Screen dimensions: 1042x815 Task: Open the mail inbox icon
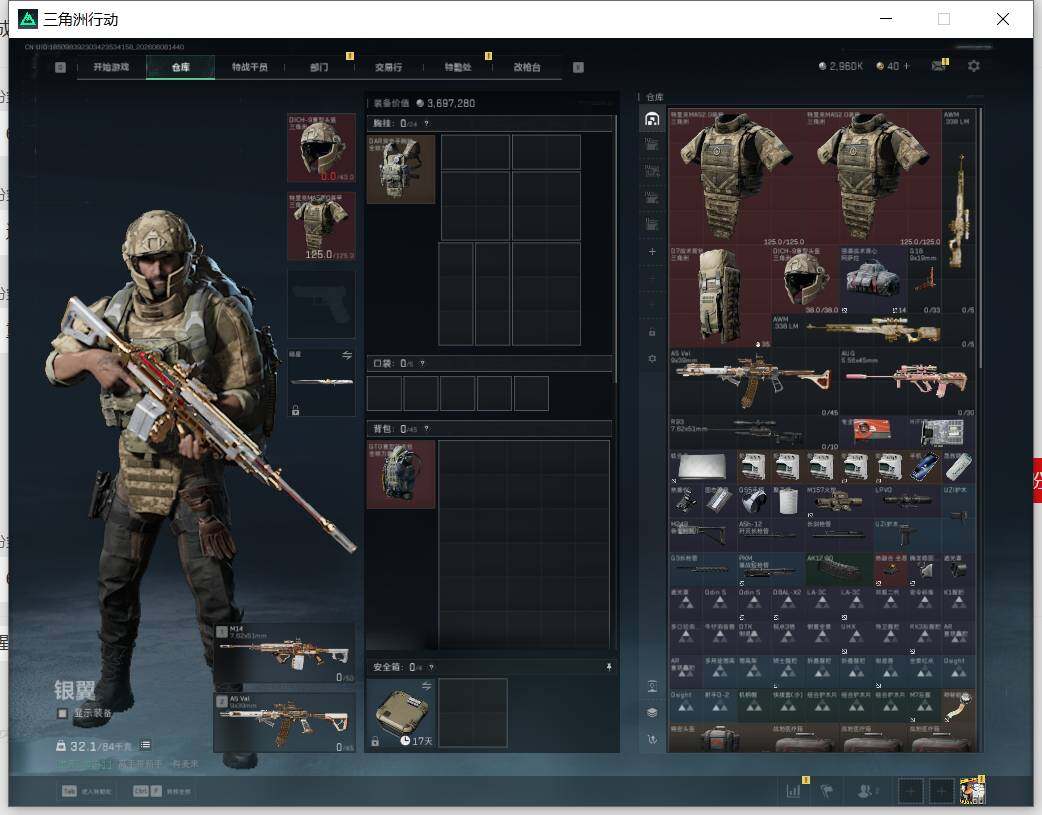pos(938,66)
